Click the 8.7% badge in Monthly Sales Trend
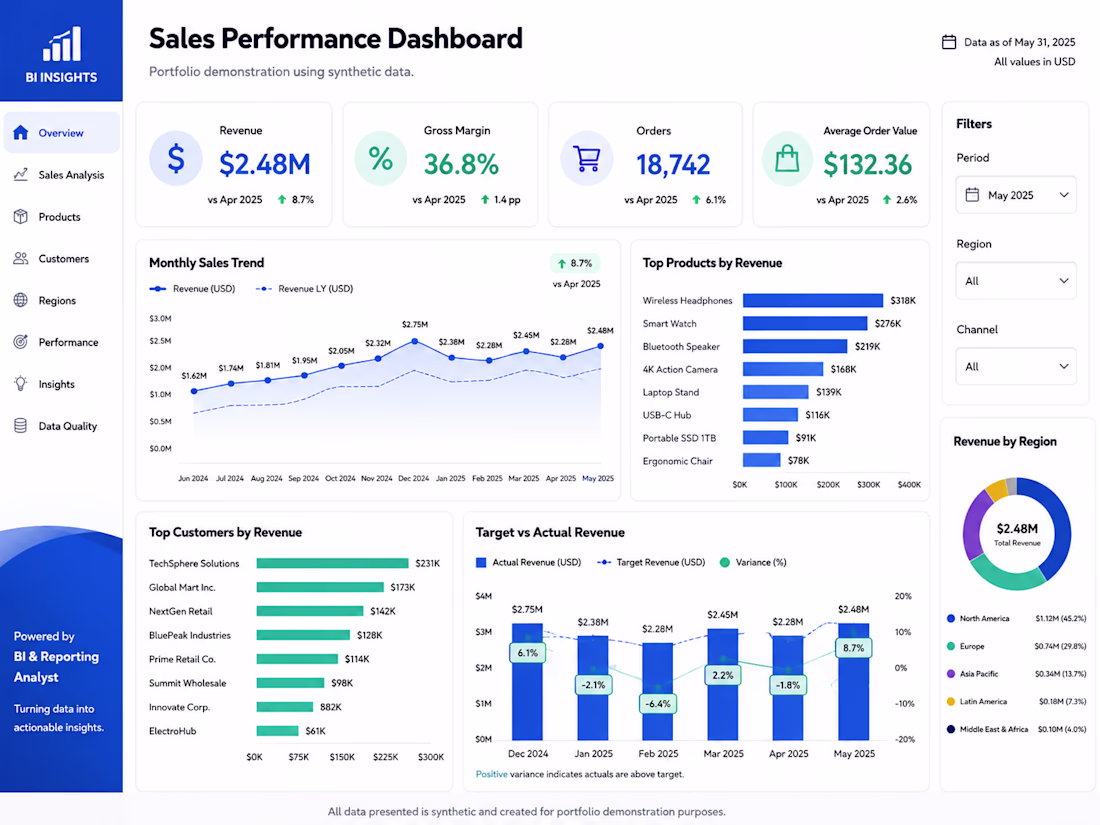Viewport: 1100px width, 825px height. click(575, 264)
